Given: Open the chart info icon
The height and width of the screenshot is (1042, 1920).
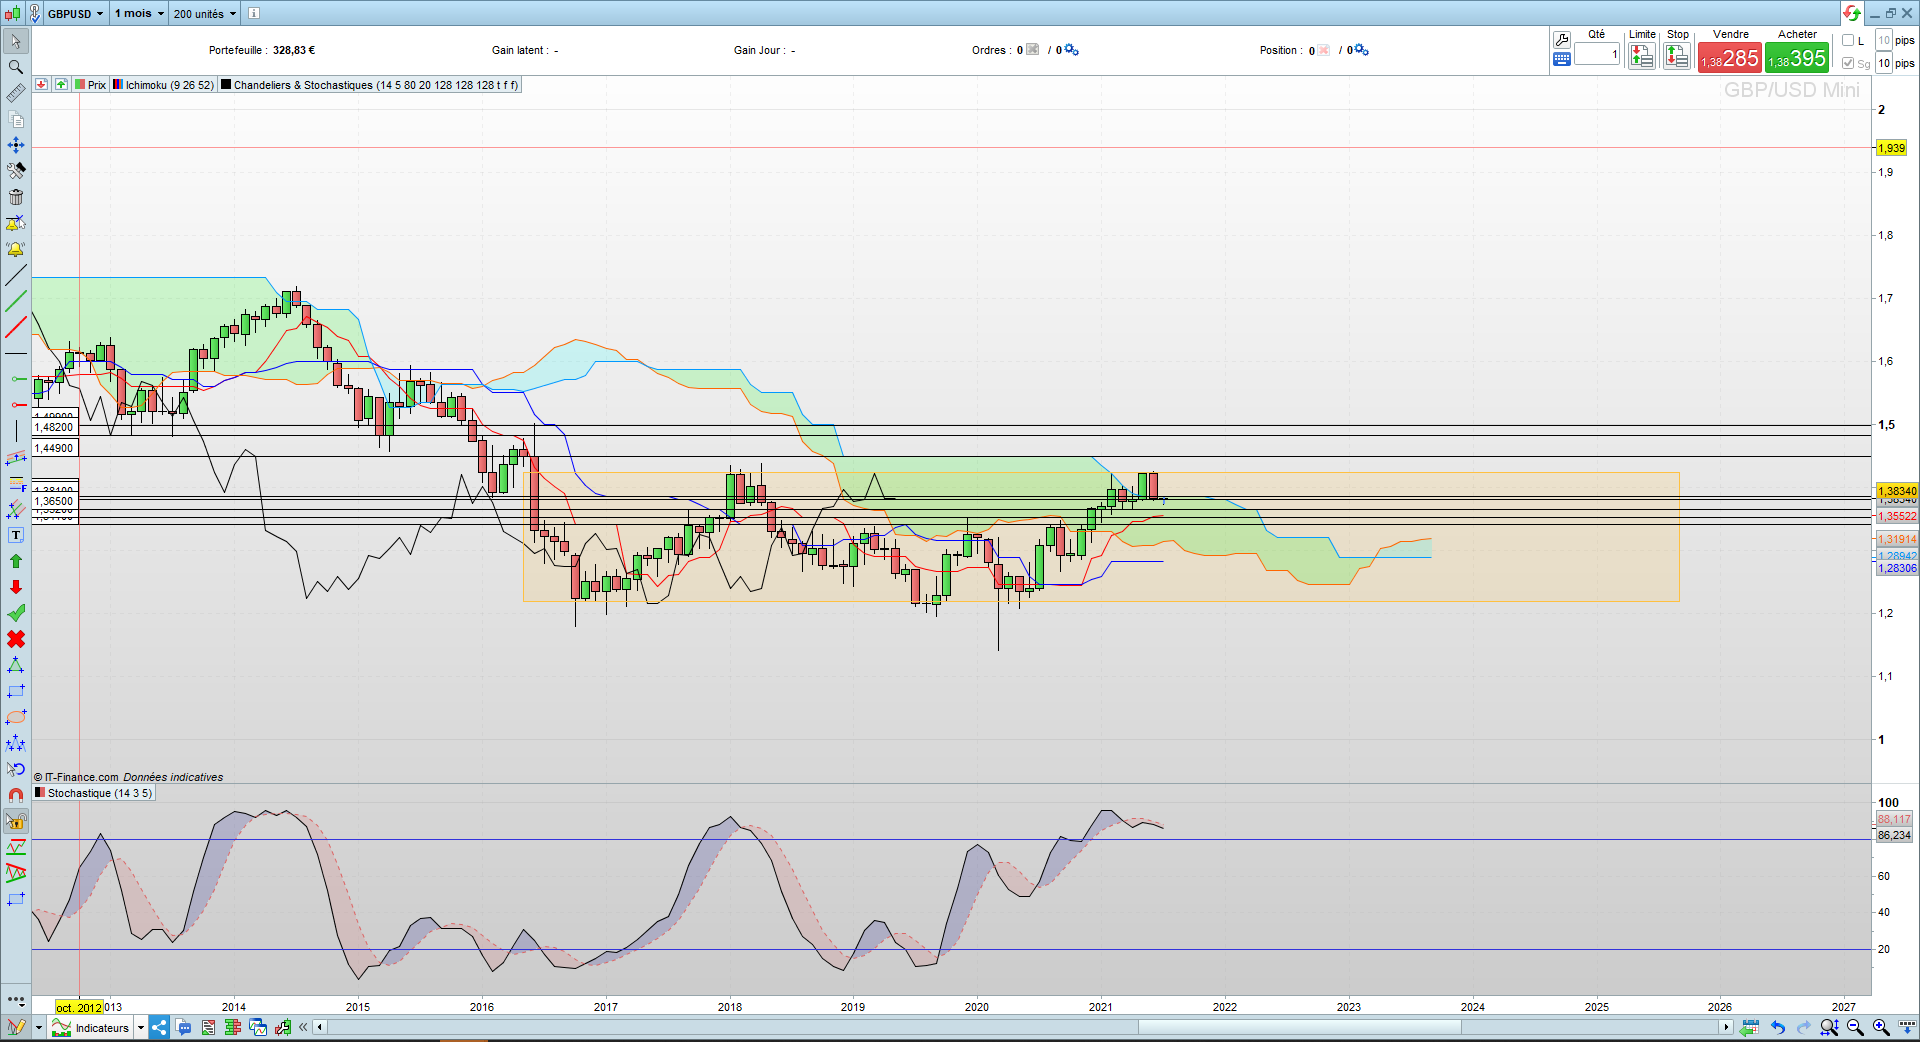Looking at the screenshot, I should (254, 13).
